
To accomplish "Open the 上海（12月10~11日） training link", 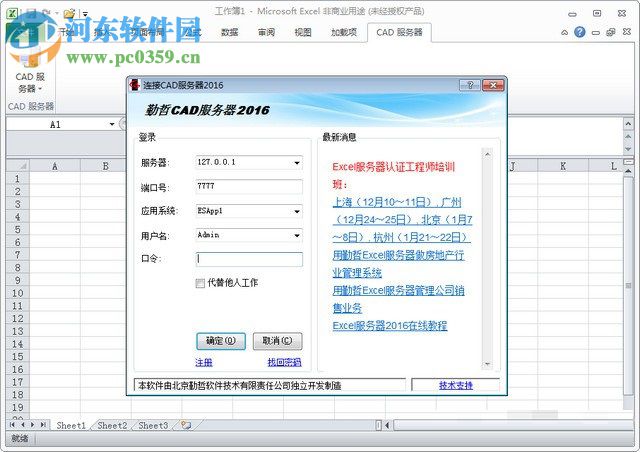I will [x=385, y=202].
